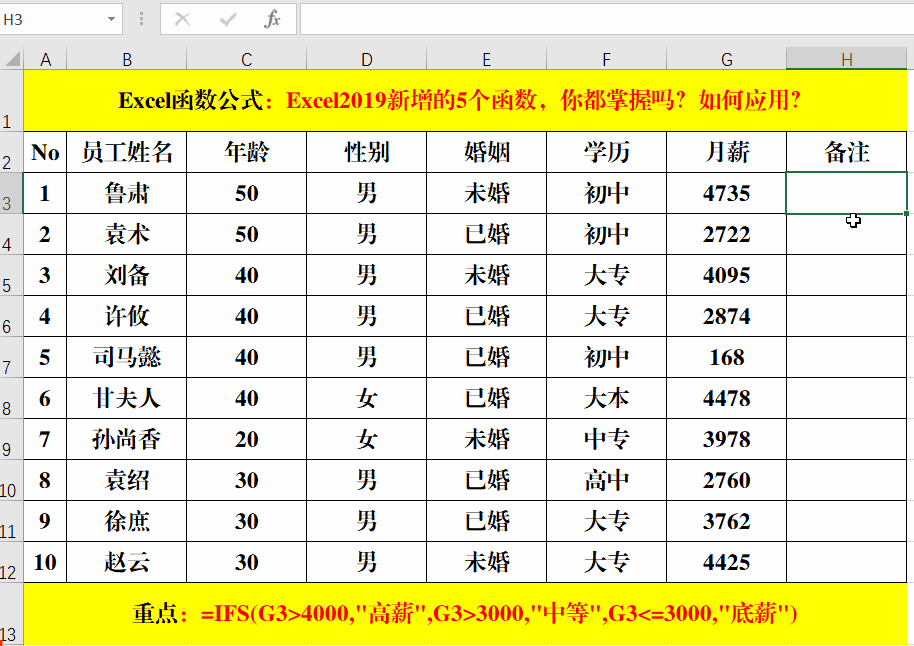Select the empty 备注 cell for 袁术

(x=846, y=234)
